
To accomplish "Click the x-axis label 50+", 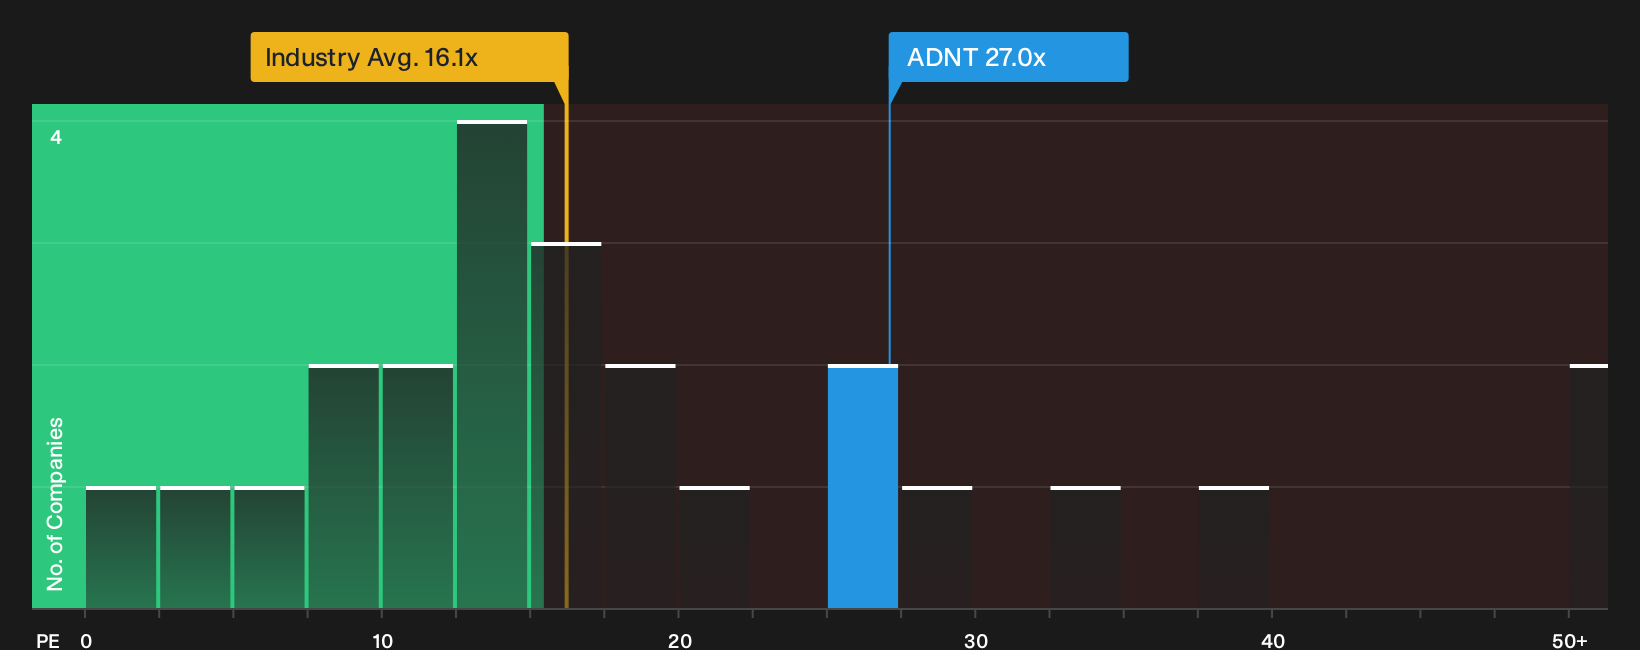I will [x=1569, y=641].
